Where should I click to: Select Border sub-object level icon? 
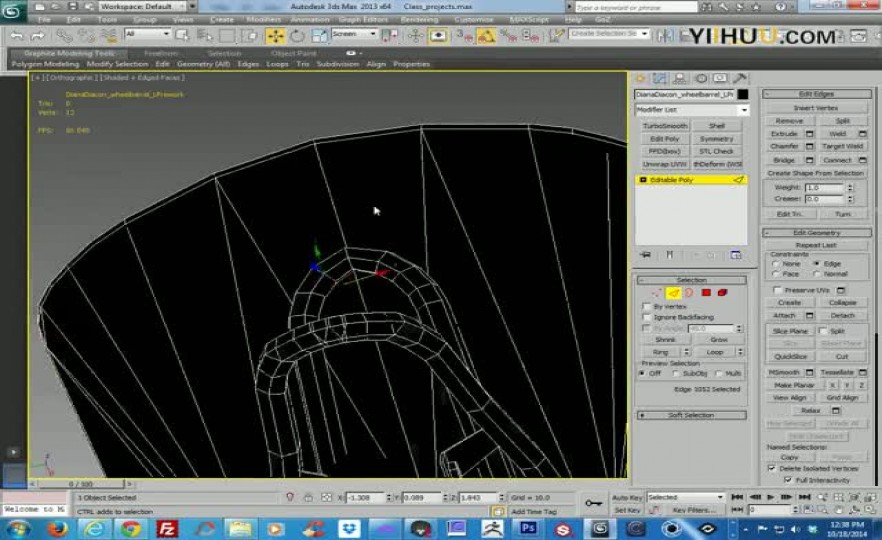click(x=689, y=292)
